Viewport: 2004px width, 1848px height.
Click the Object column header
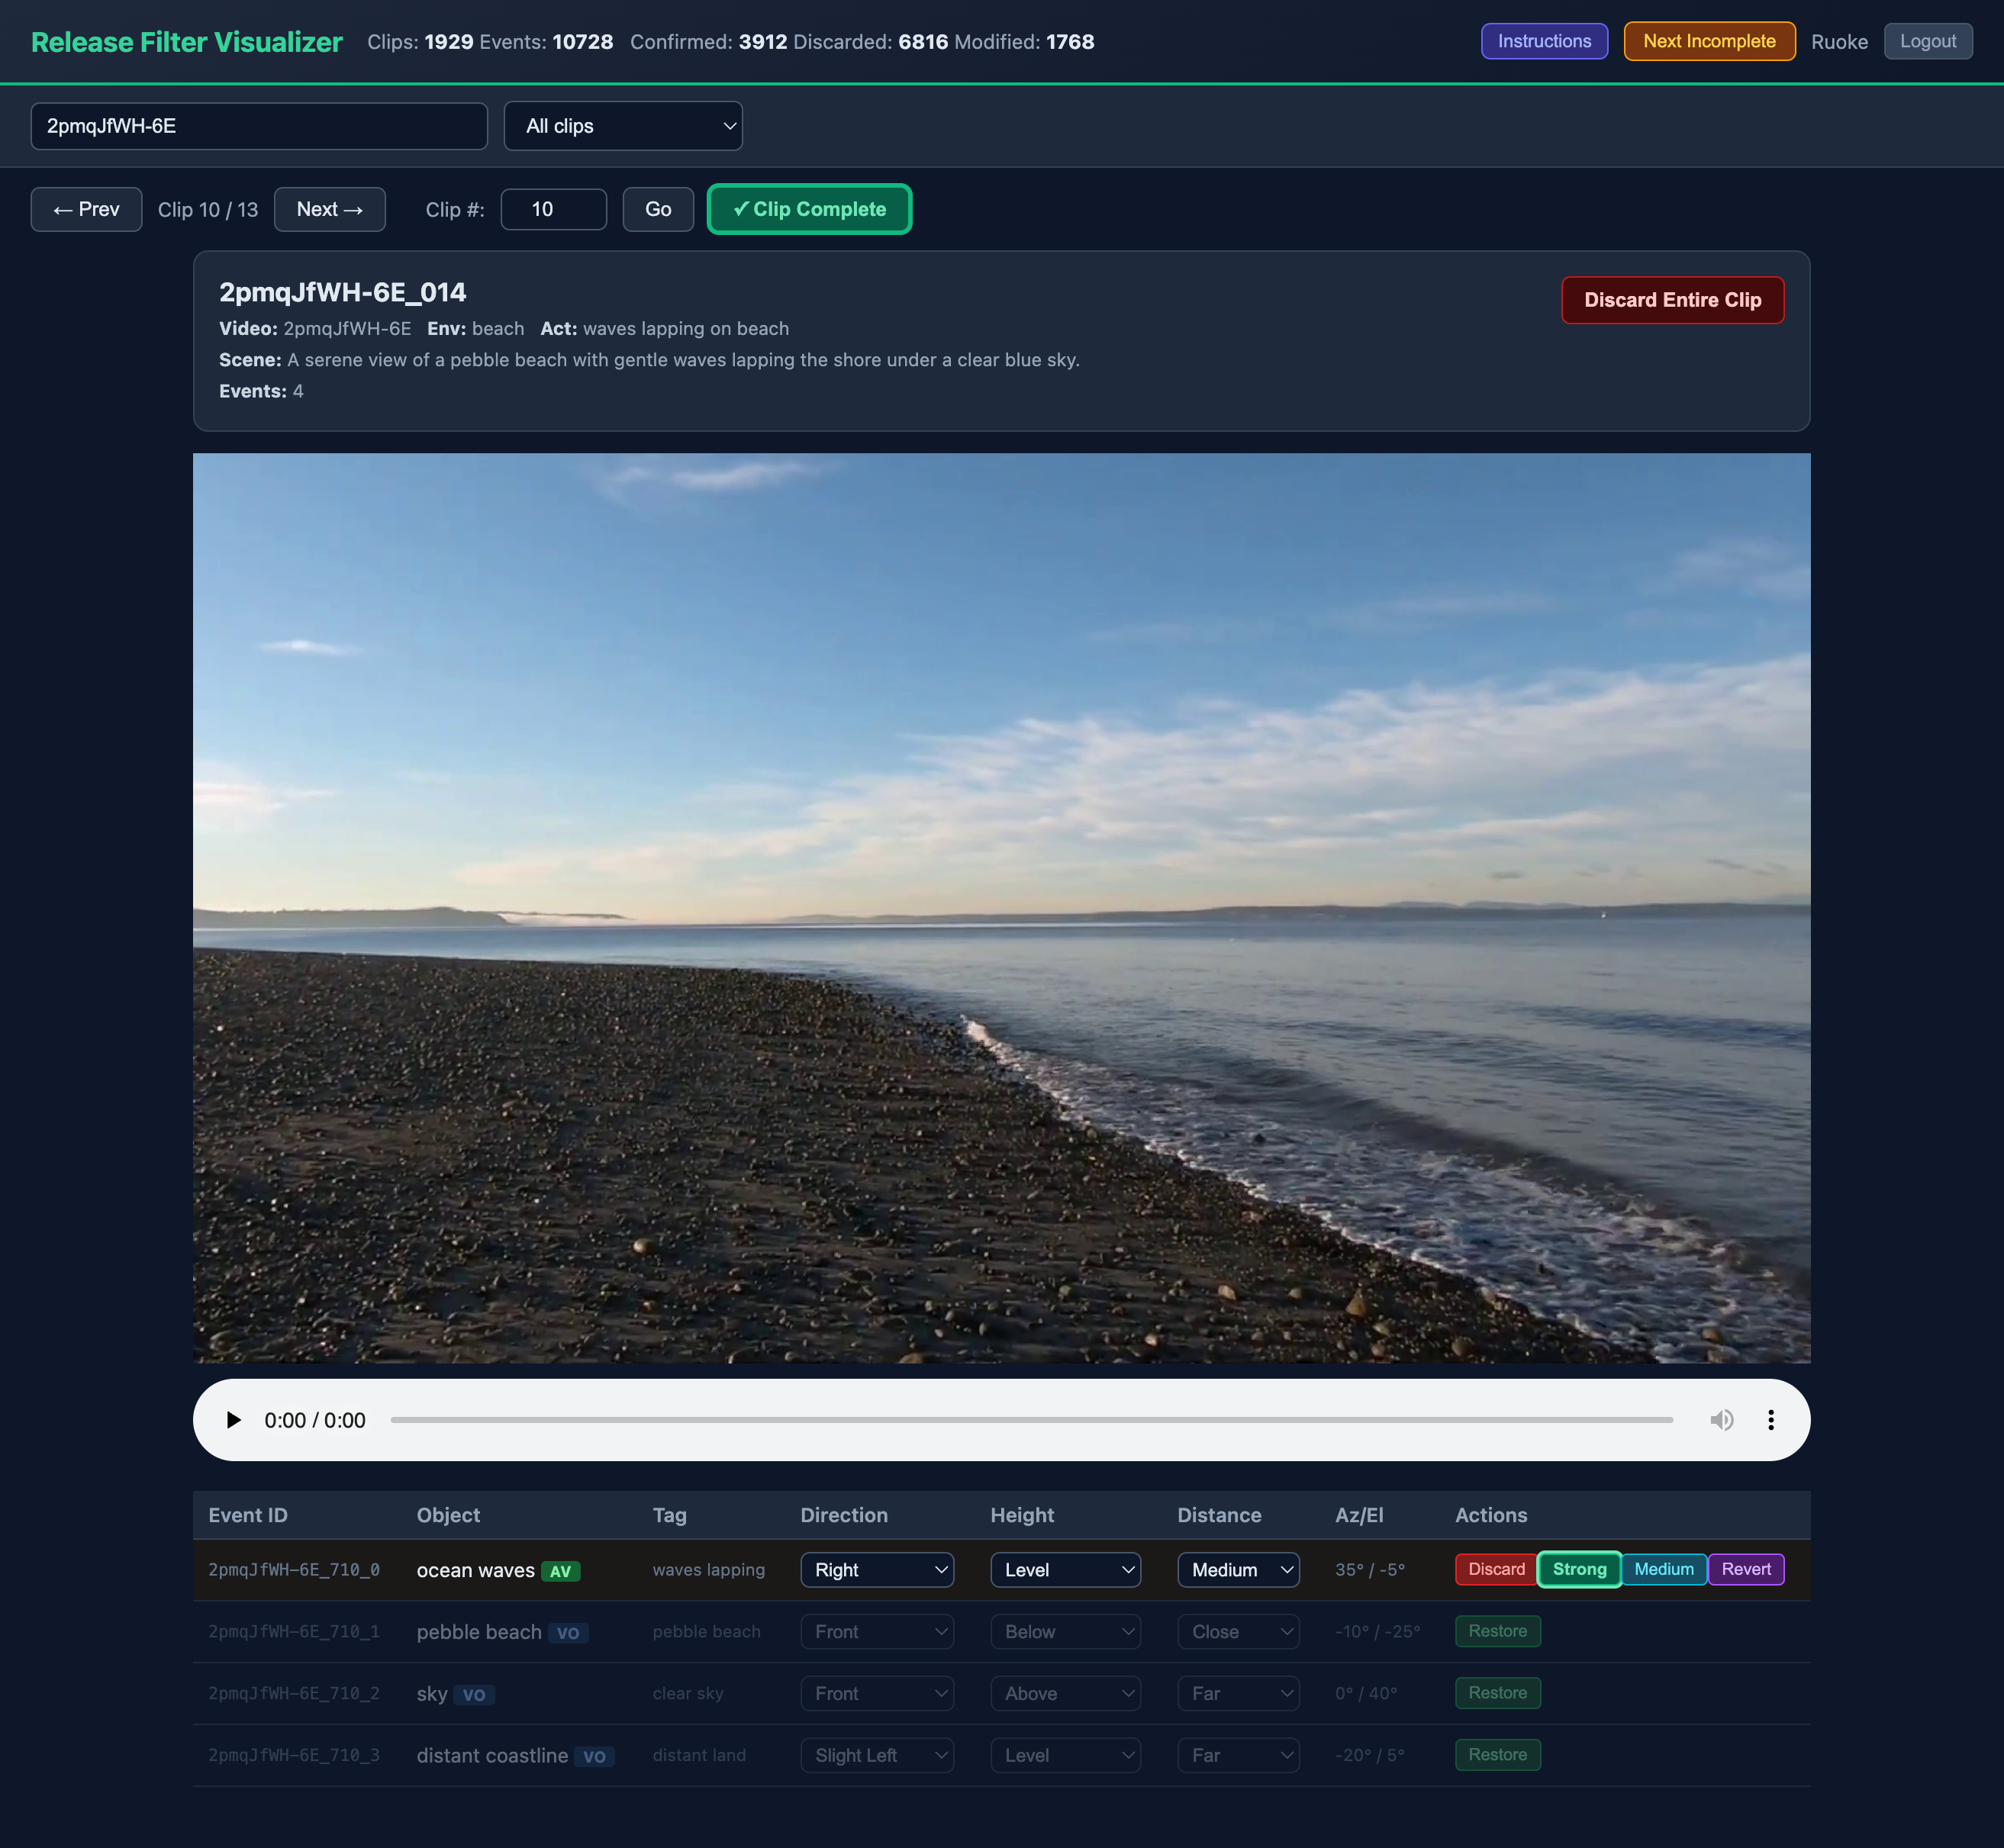[x=448, y=1515]
